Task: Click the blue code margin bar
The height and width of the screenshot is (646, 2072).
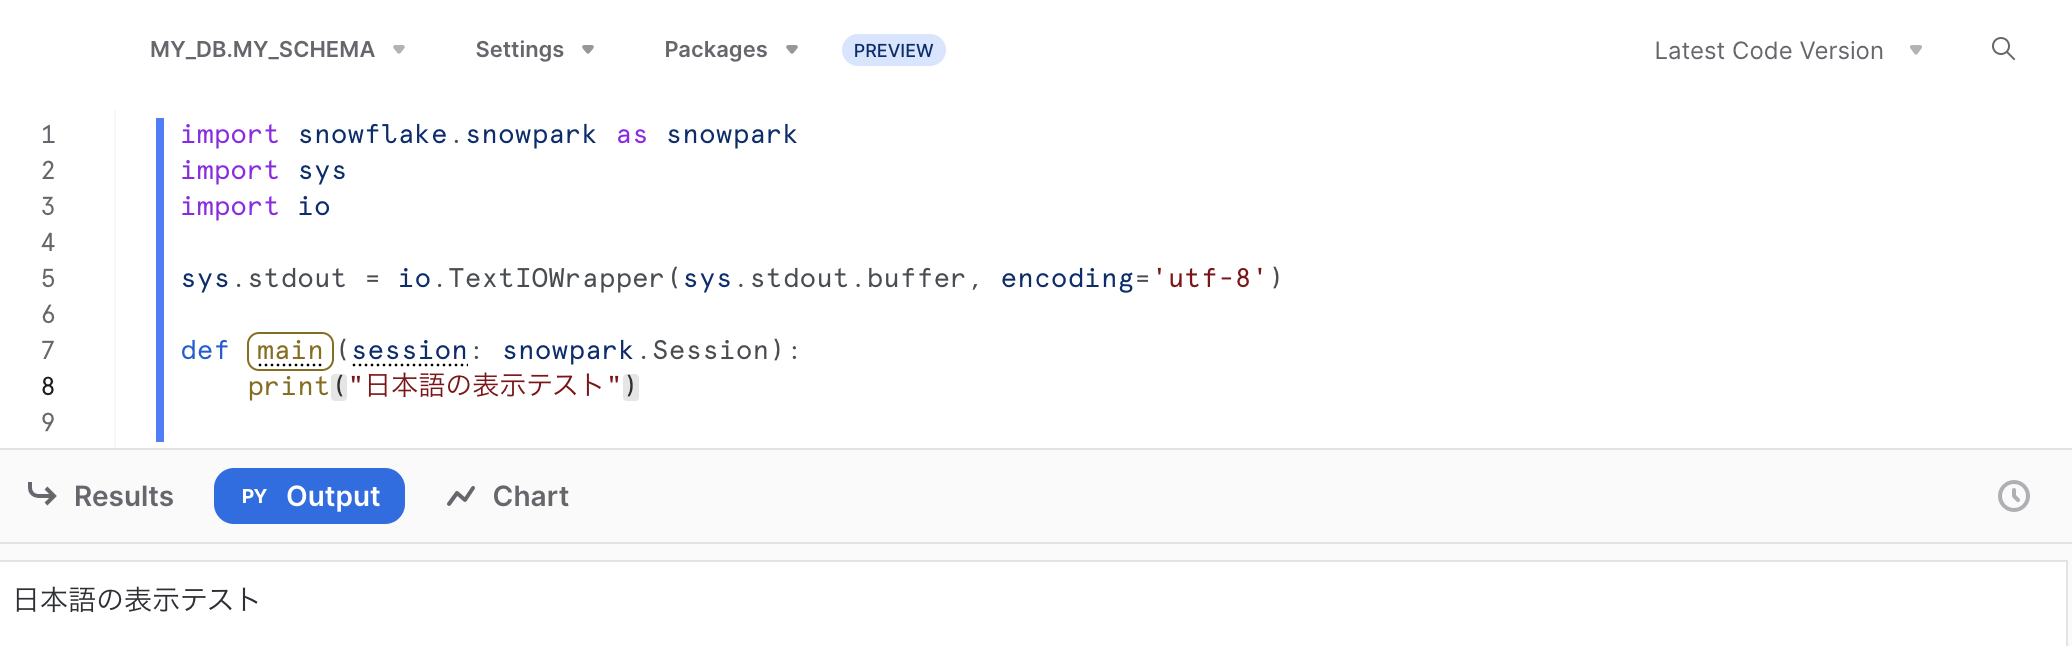Action: coord(160,279)
